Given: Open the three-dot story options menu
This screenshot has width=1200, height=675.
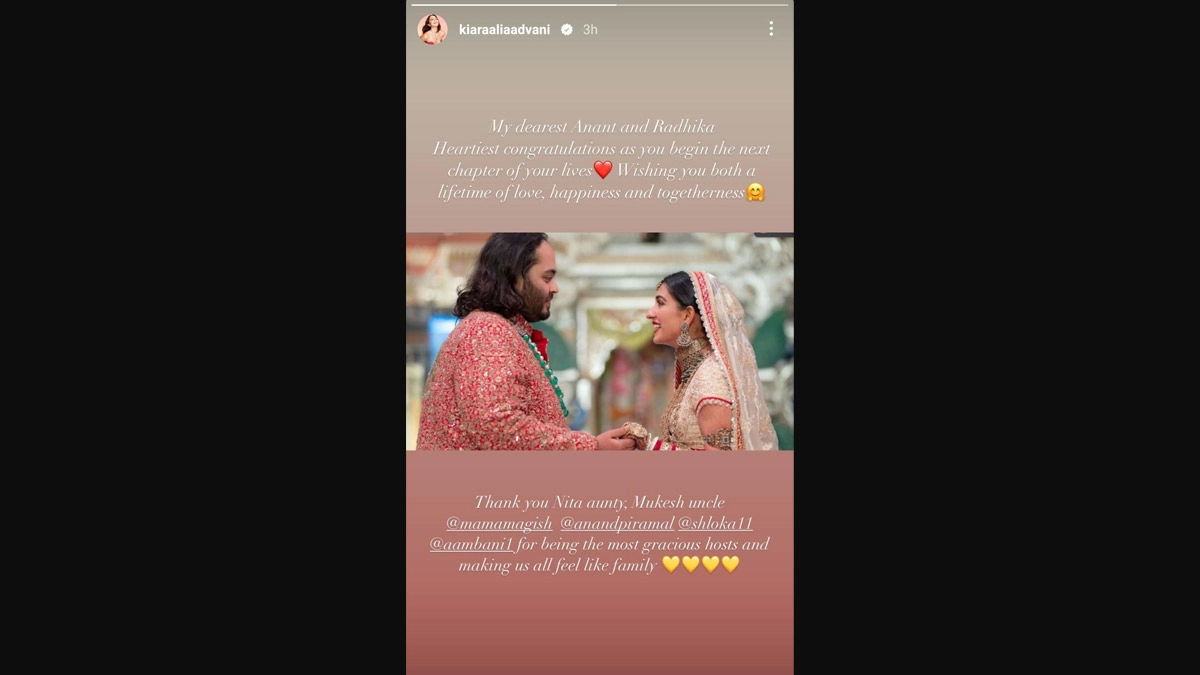Looking at the screenshot, I should 771,29.
